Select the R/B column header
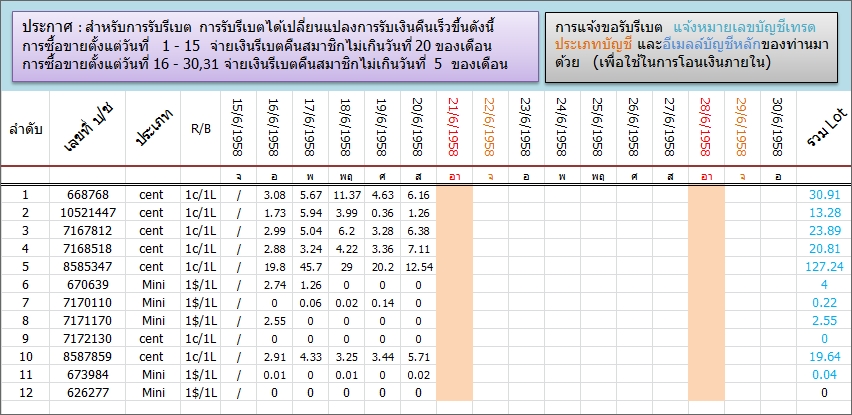The height and width of the screenshot is (415, 852). point(201,131)
